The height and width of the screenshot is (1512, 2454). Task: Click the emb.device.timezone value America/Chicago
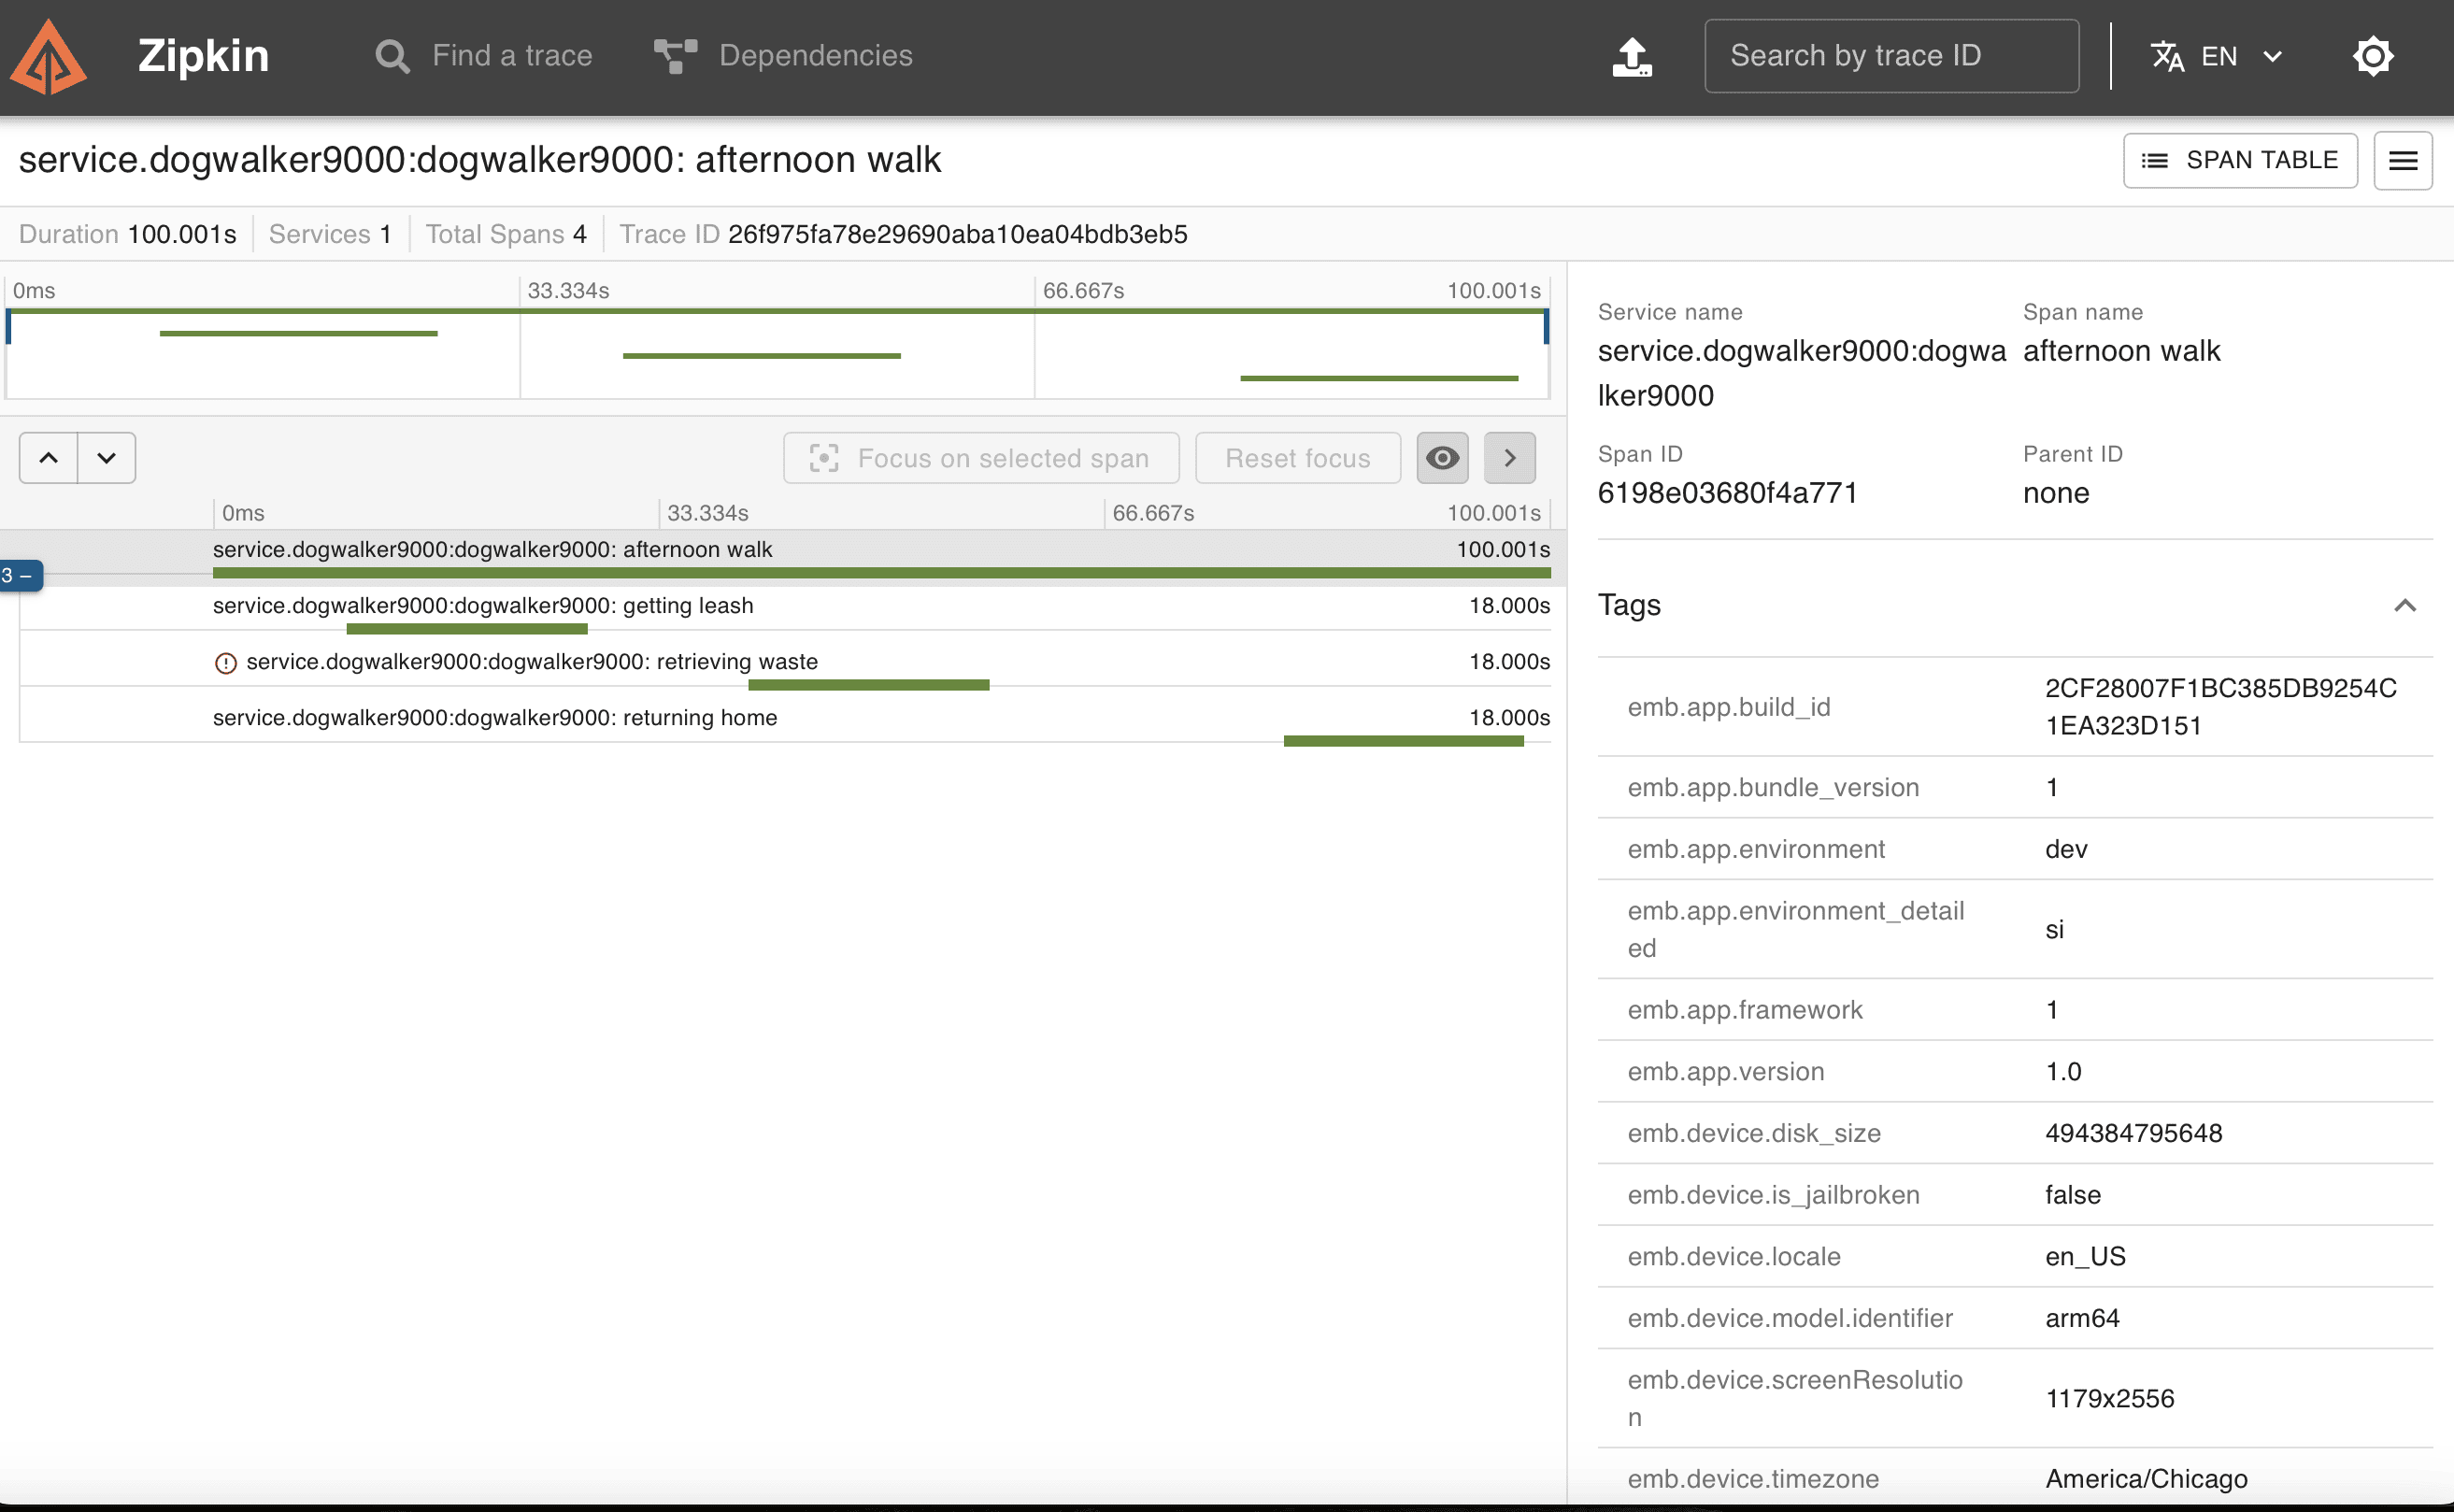[x=2146, y=1478]
